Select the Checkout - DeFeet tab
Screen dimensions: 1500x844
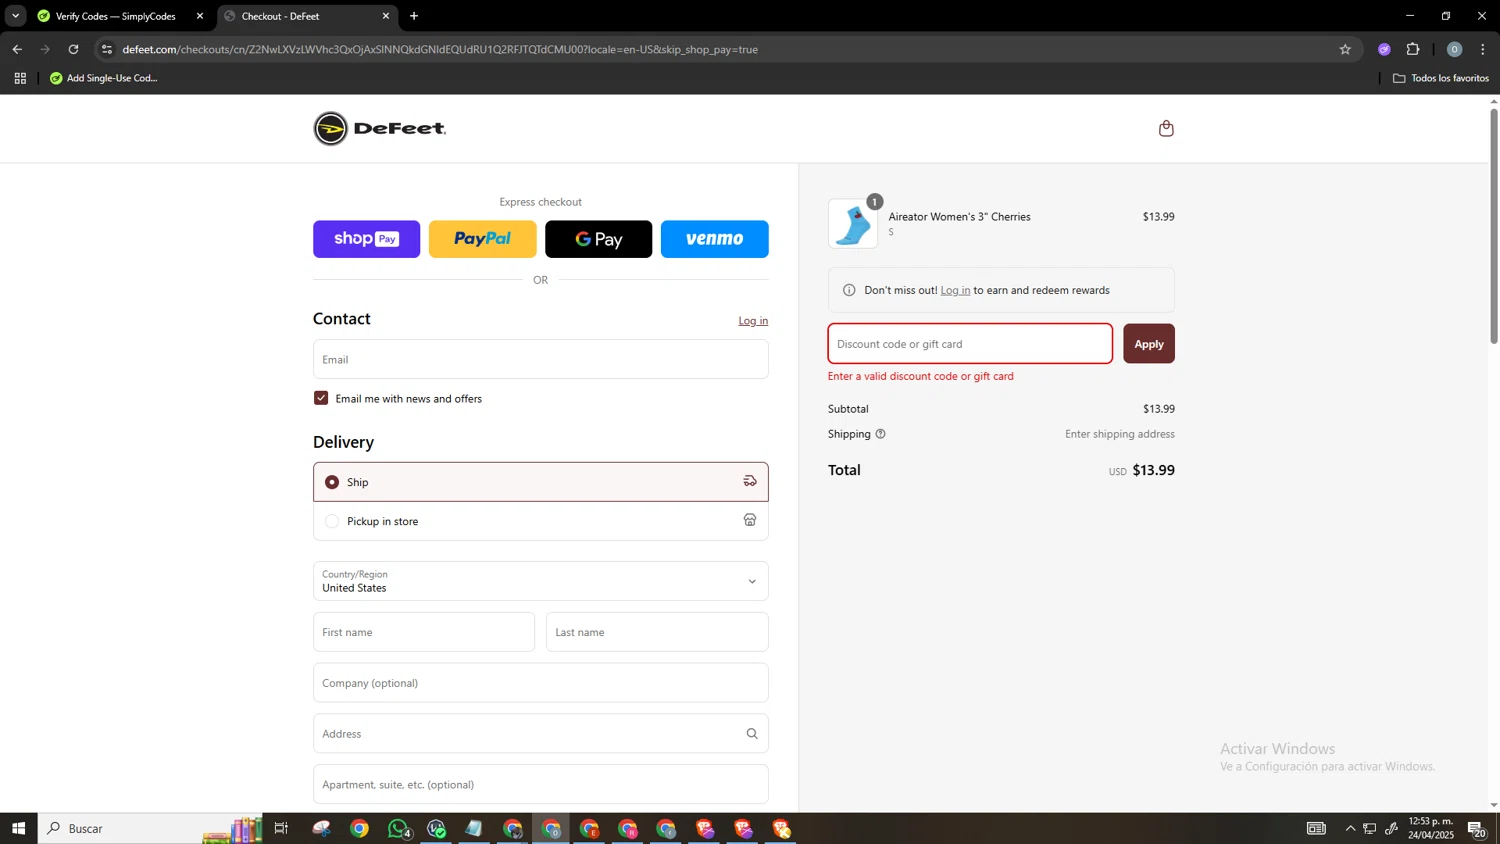[300, 16]
